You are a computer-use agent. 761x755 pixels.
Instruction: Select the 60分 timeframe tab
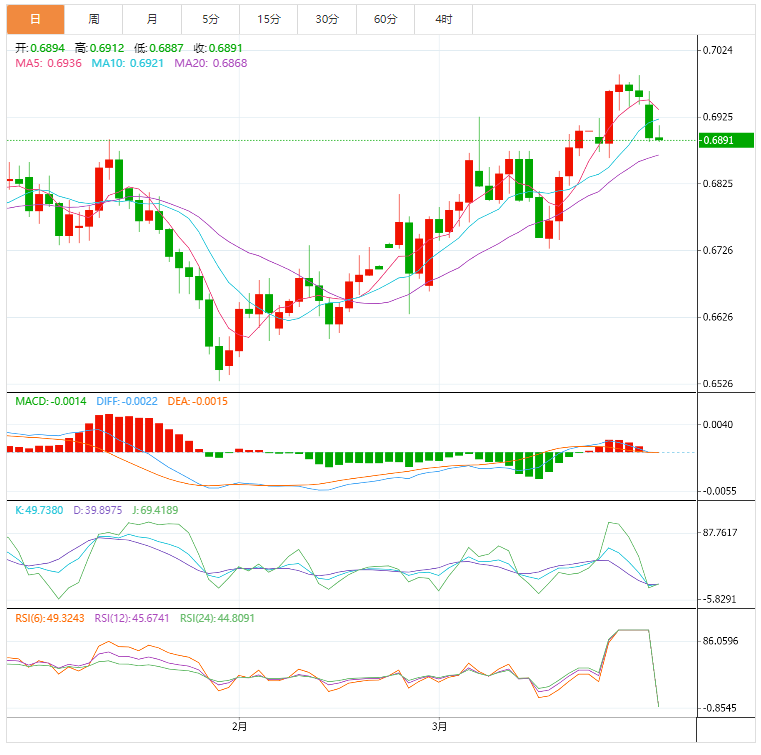(x=385, y=19)
